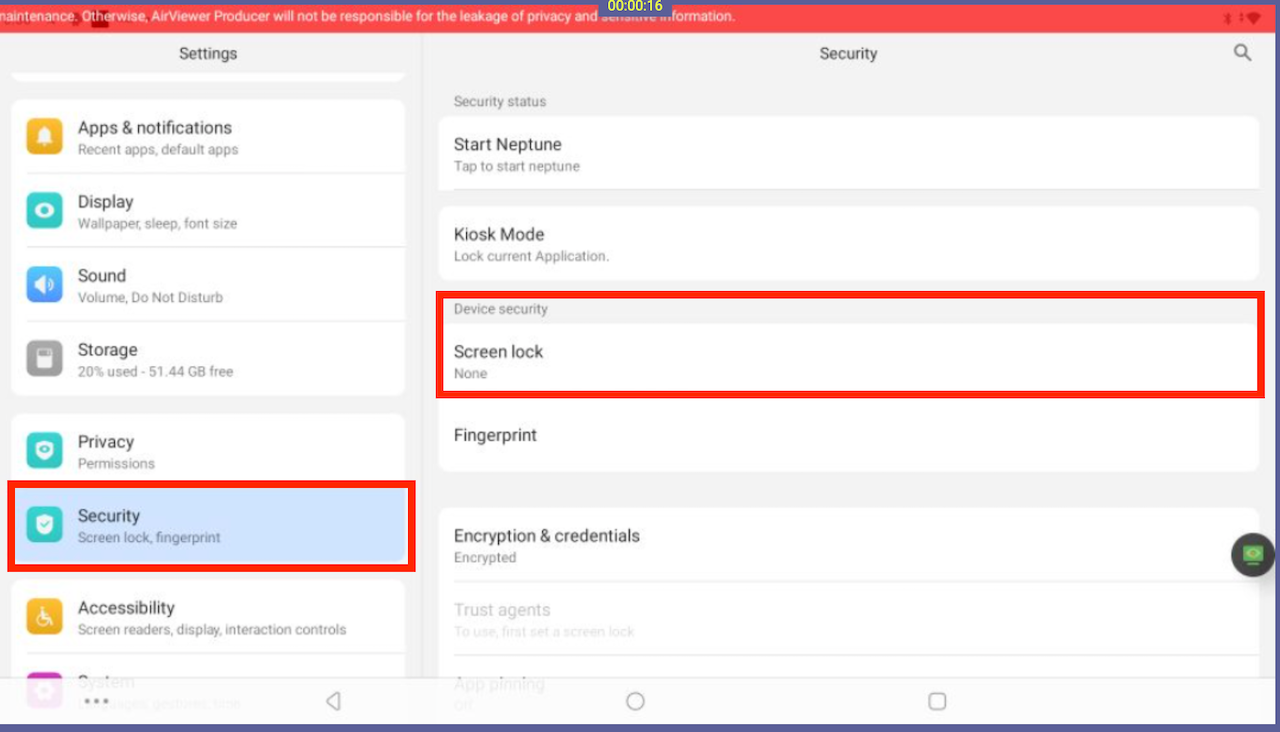This screenshot has height=732, width=1280.
Task: Open the Fingerprint setting
Action: (848, 435)
